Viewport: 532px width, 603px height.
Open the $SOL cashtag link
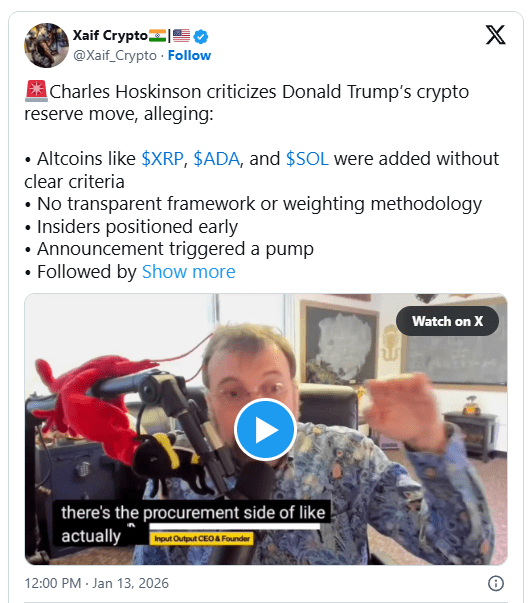307,159
